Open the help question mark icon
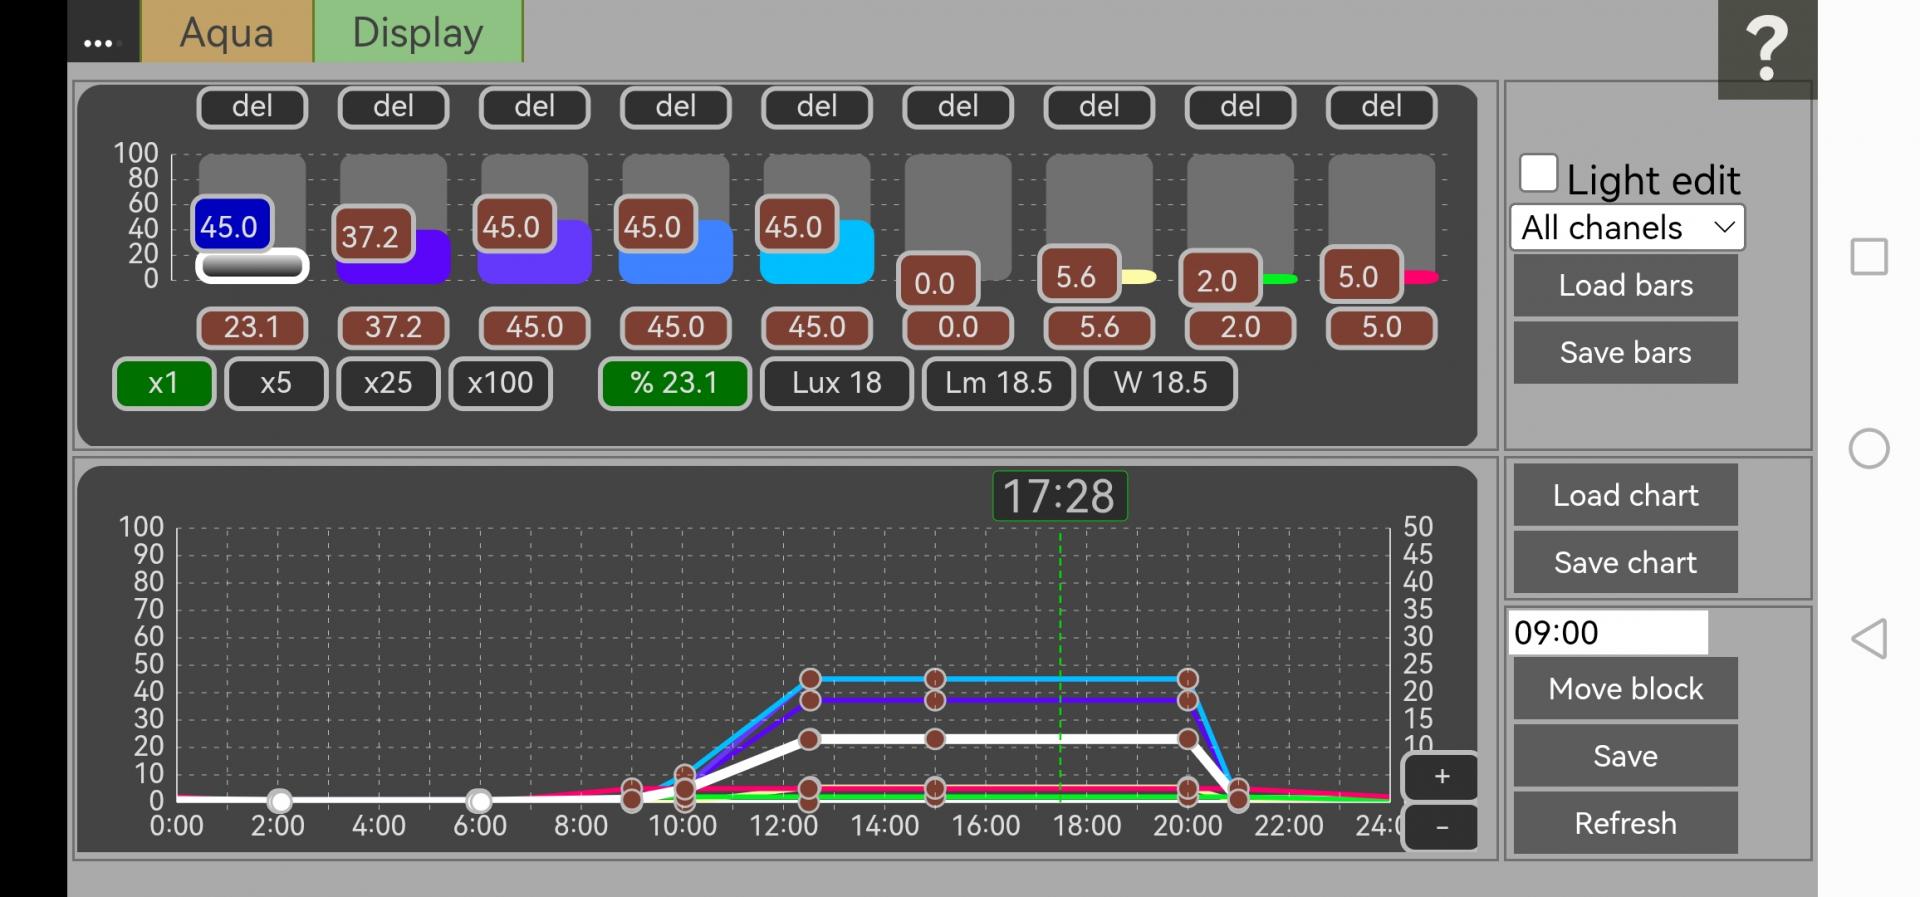The image size is (1920, 897). click(x=1766, y=48)
